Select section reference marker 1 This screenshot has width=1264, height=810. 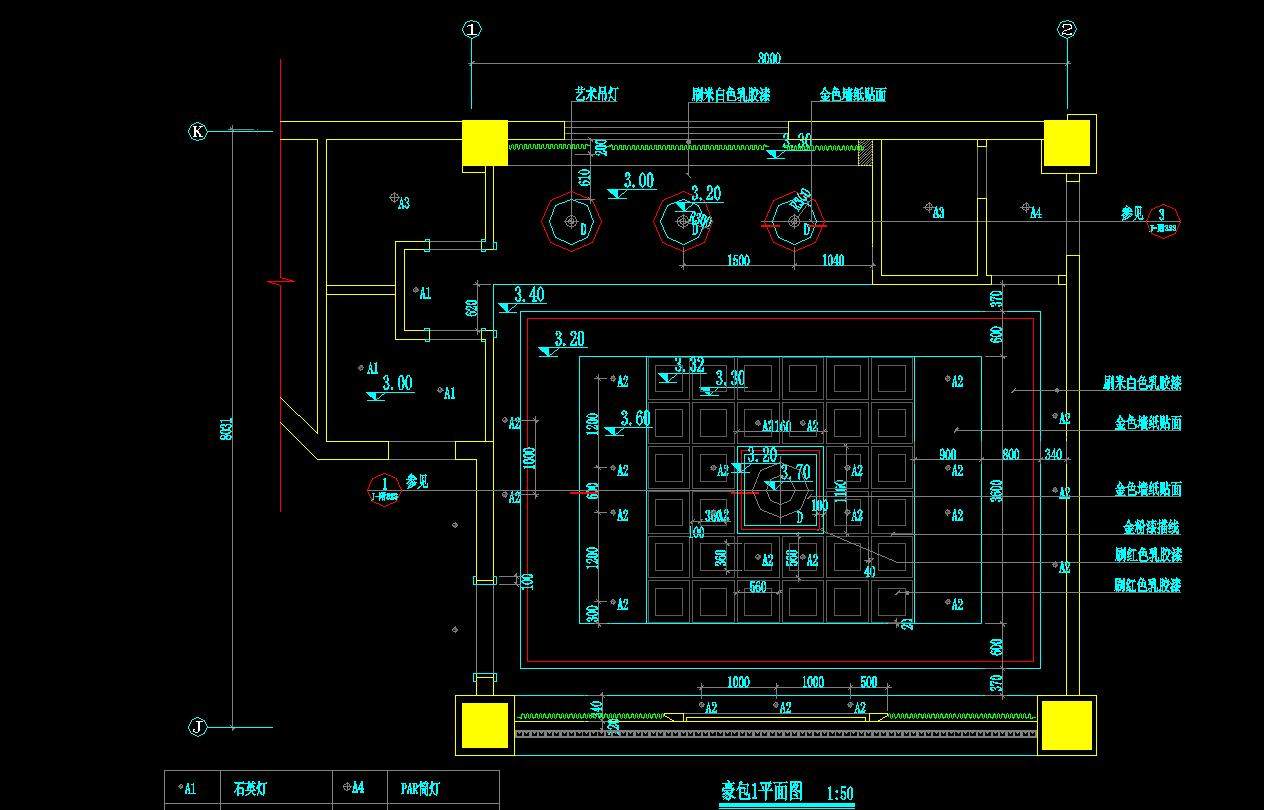[x=385, y=488]
